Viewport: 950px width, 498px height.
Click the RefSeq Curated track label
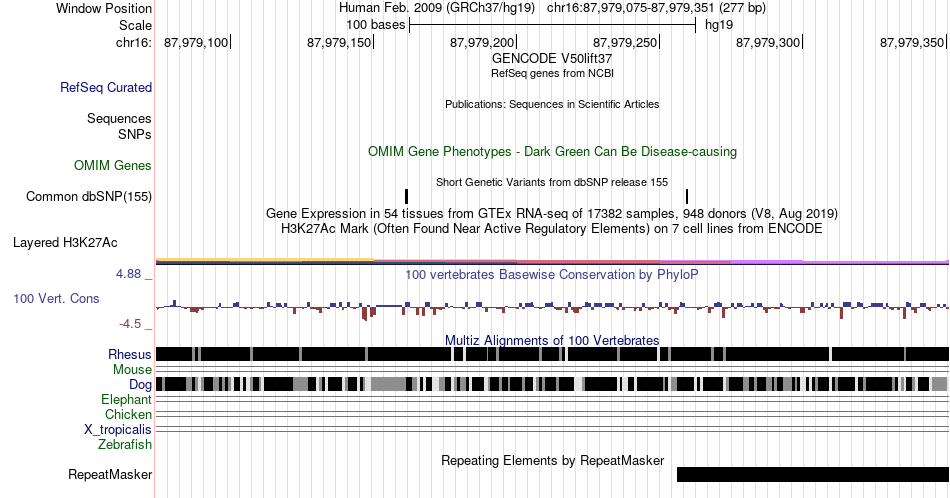pos(105,87)
